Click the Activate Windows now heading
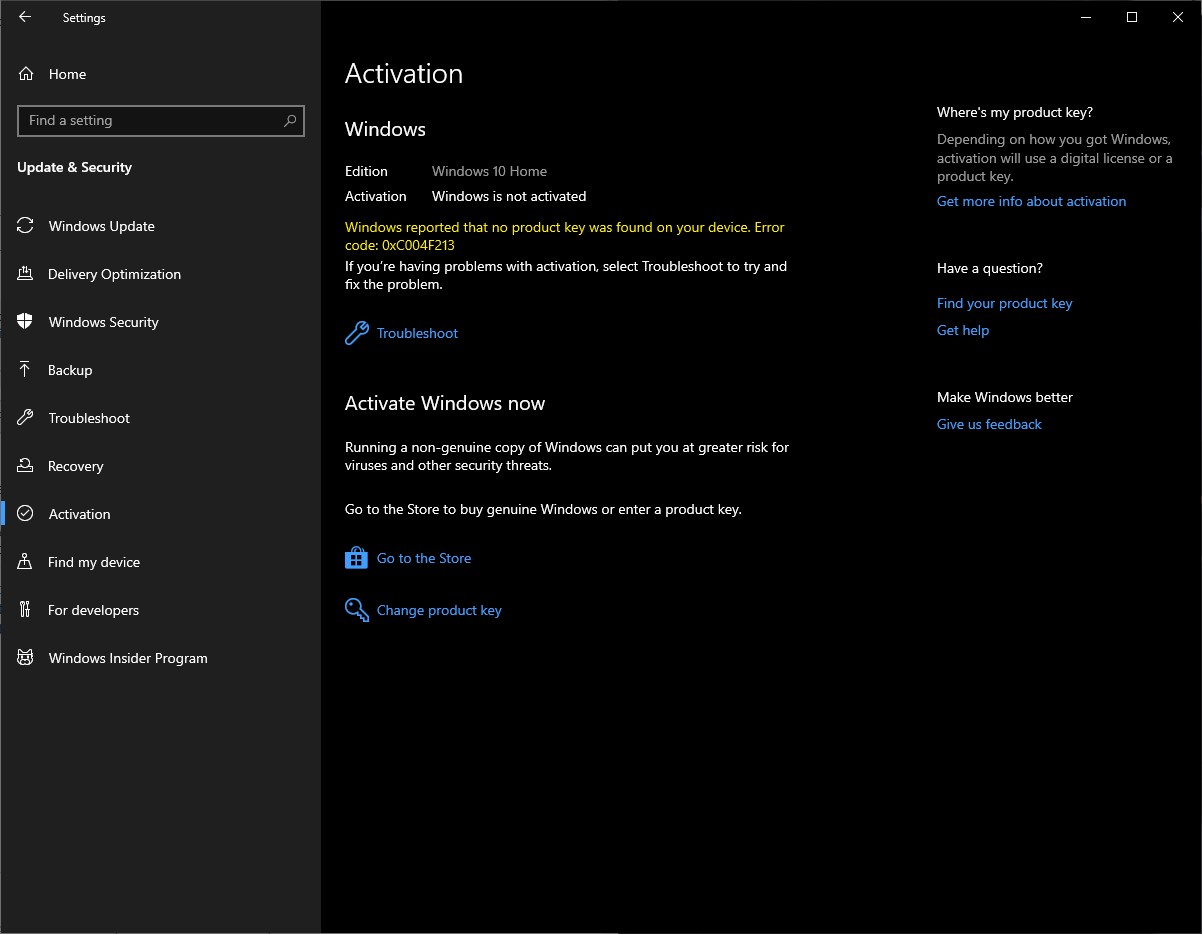1202x934 pixels. pos(445,403)
